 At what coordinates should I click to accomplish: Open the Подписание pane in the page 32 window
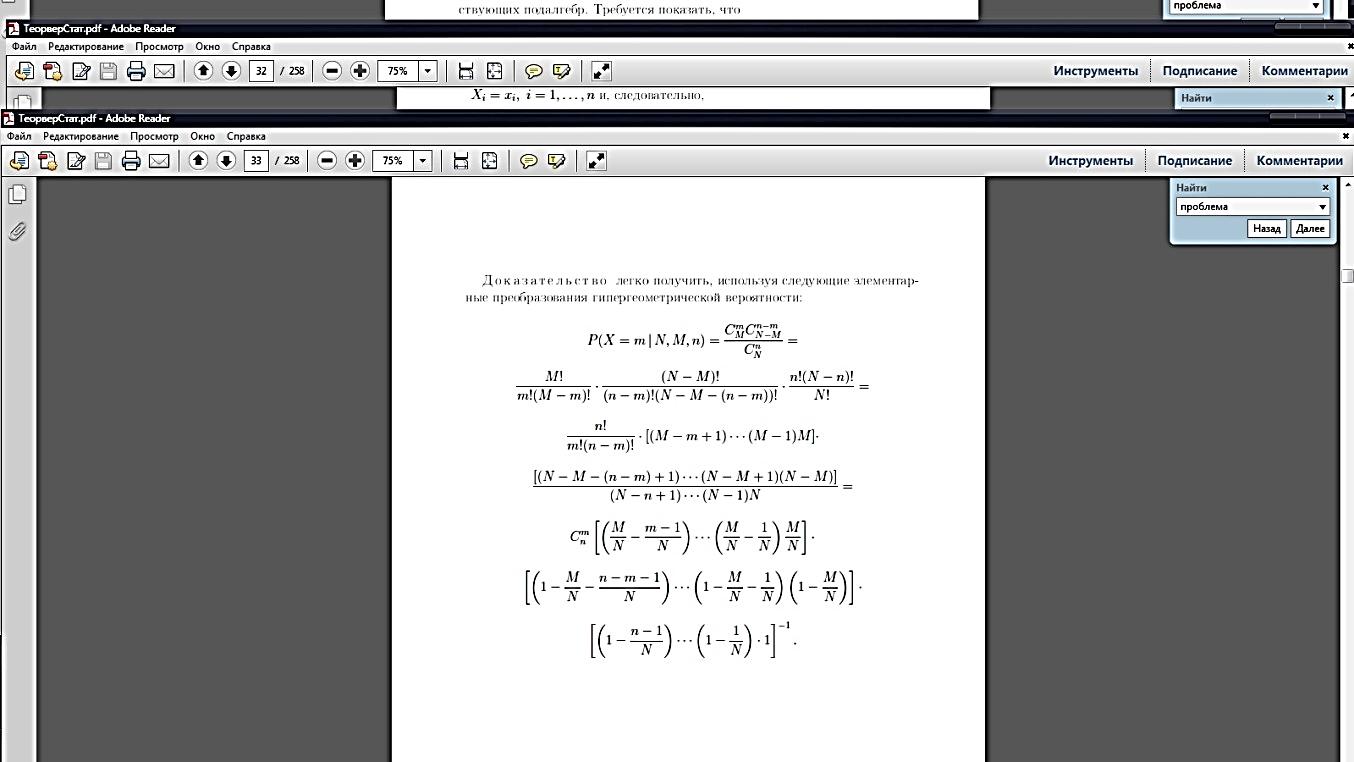[x=1199, y=71]
